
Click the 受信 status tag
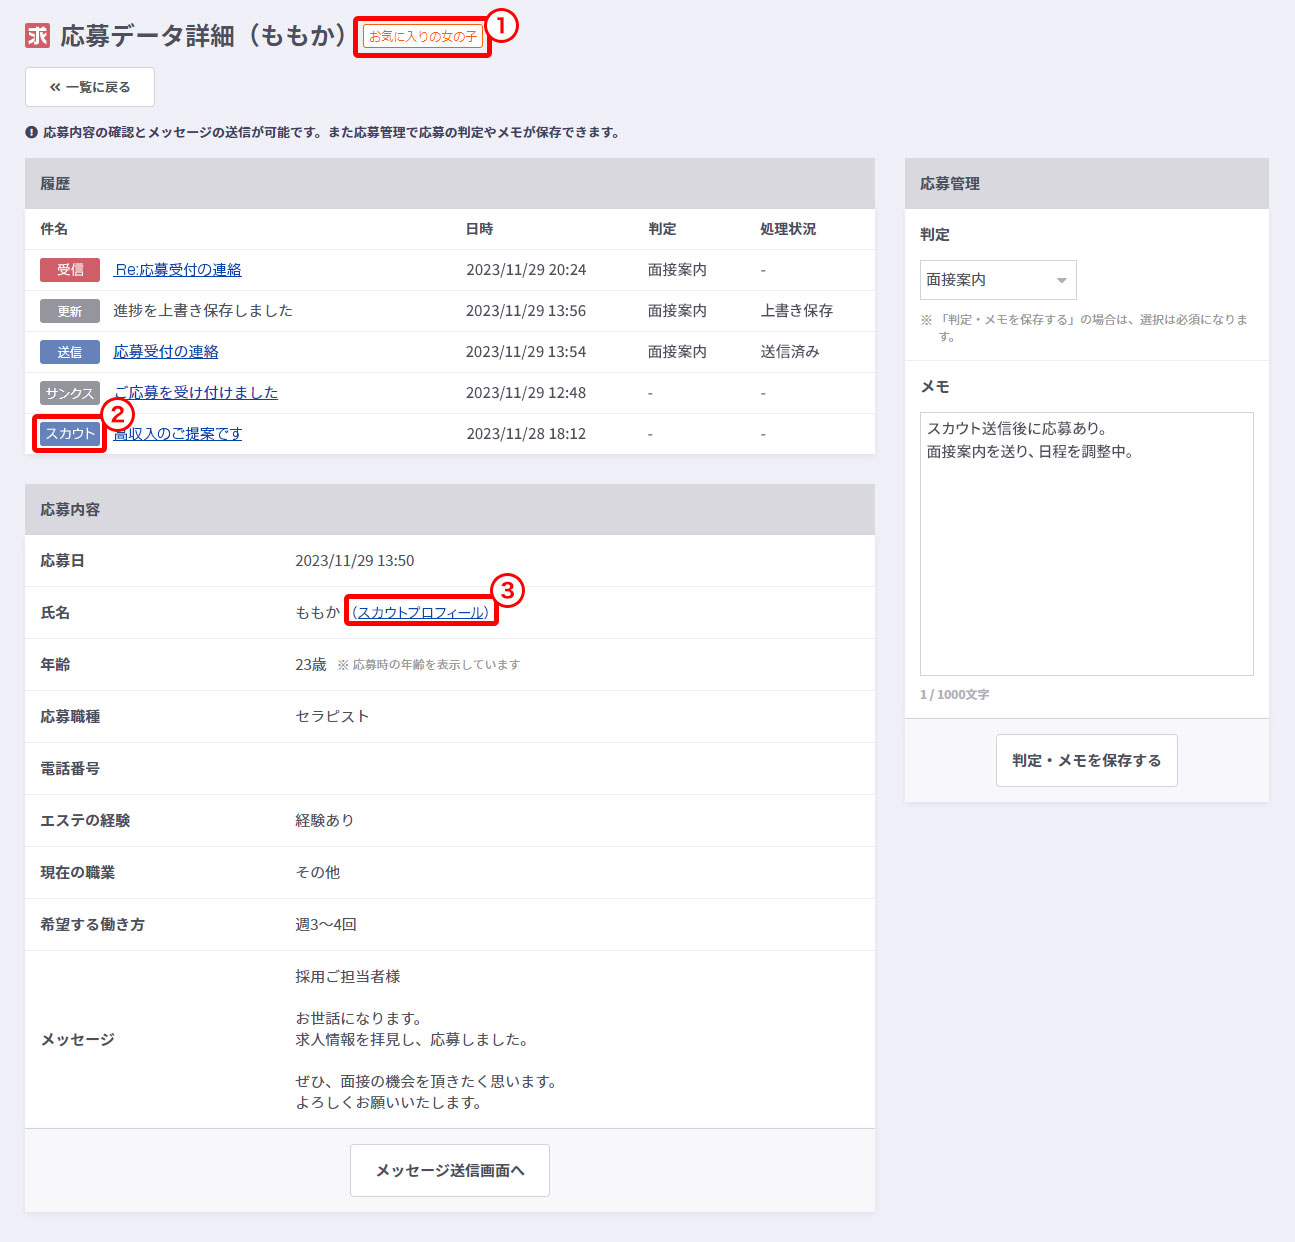(x=70, y=270)
